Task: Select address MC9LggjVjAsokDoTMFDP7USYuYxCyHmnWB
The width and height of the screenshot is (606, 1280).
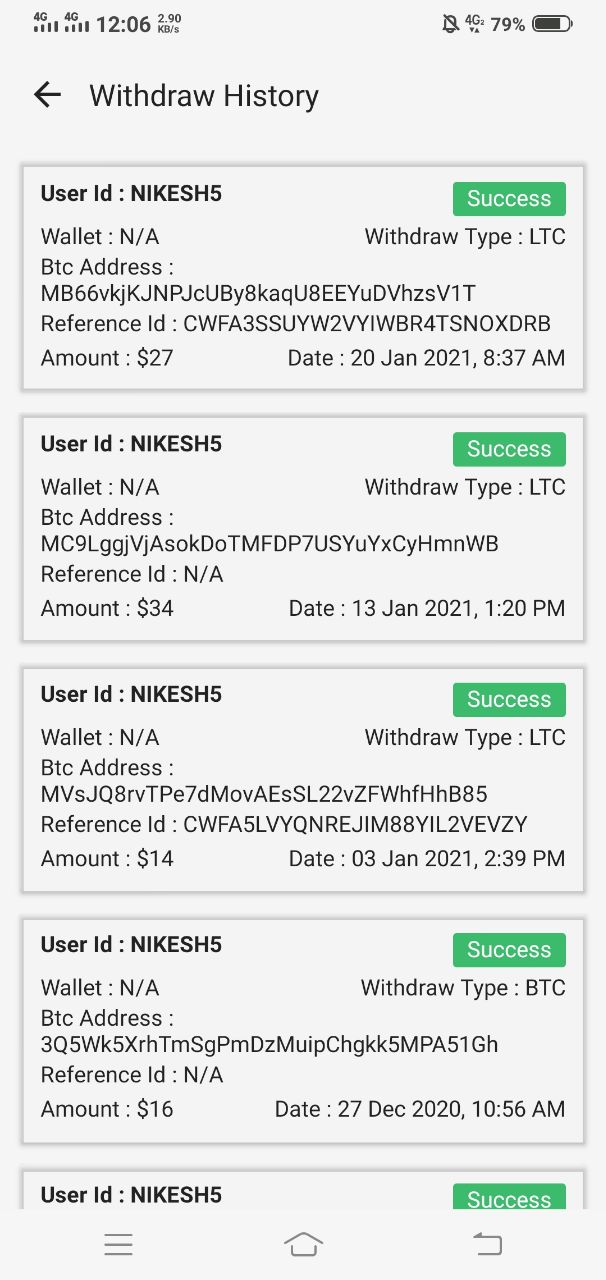Action: pyautogui.click(x=269, y=544)
